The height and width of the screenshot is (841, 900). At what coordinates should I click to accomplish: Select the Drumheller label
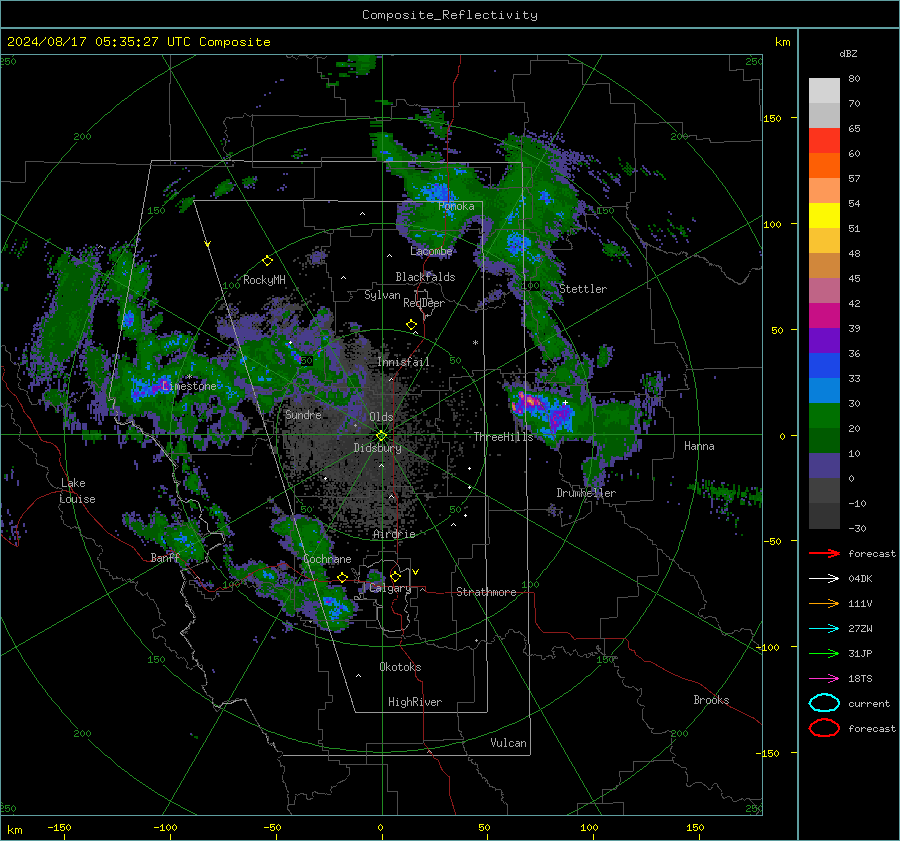point(586,493)
